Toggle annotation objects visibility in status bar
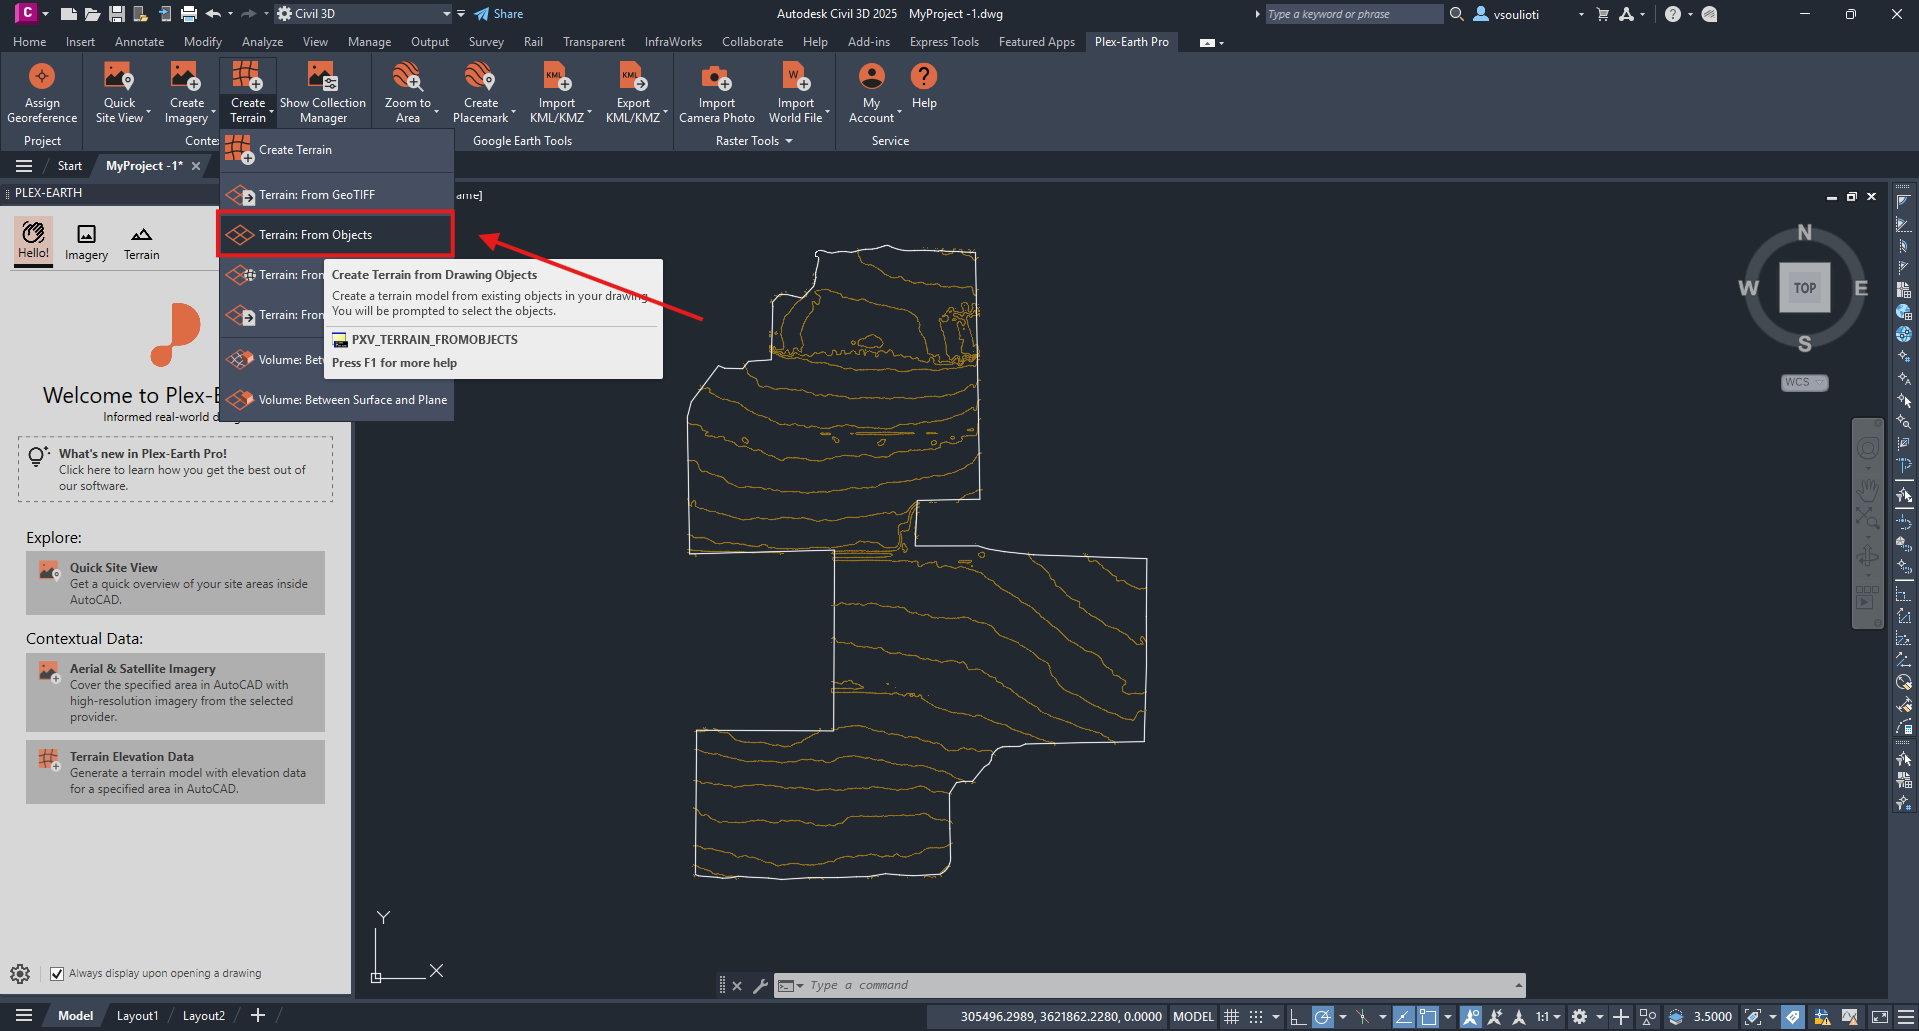The height and width of the screenshot is (1031, 1919). tap(1471, 1017)
